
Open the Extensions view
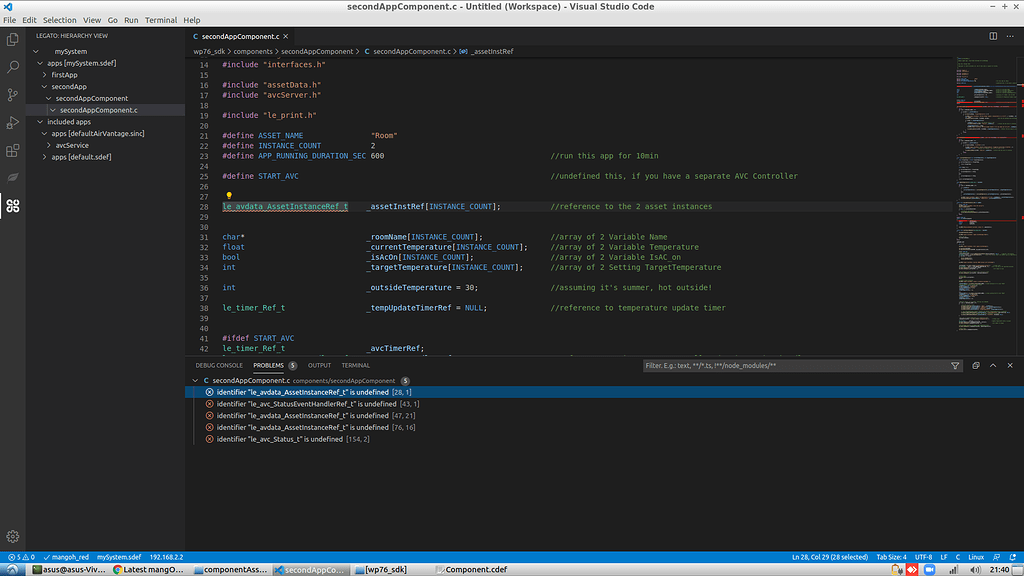(13, 152)
